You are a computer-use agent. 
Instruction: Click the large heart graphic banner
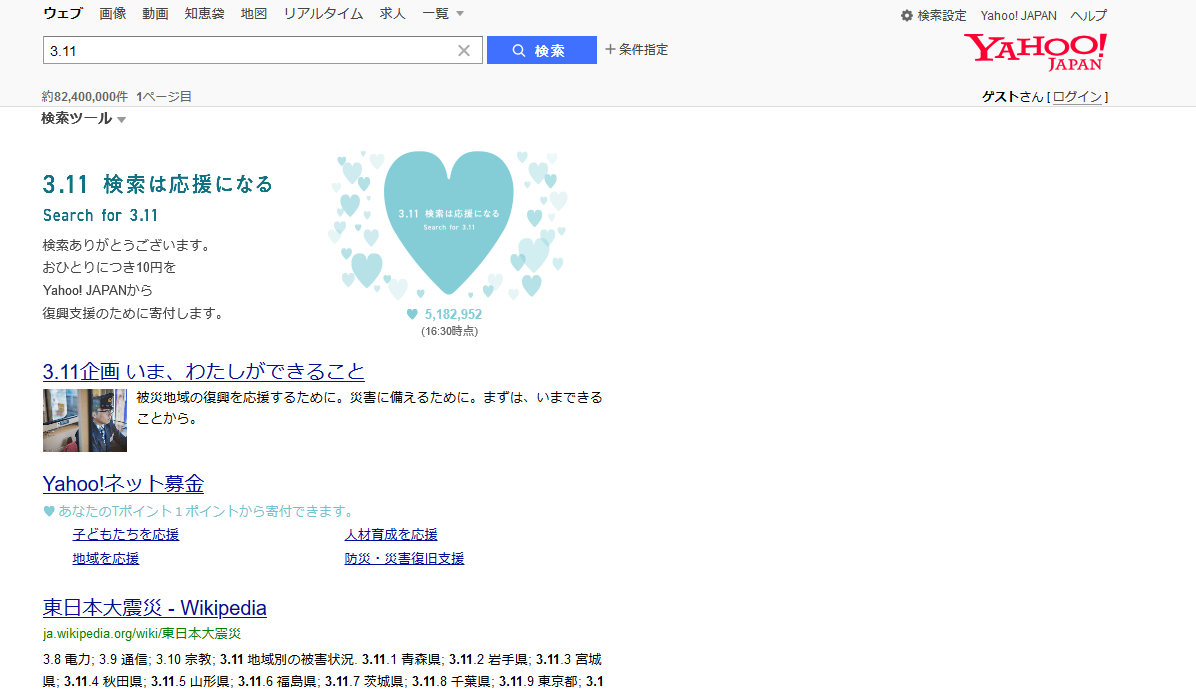449,222
